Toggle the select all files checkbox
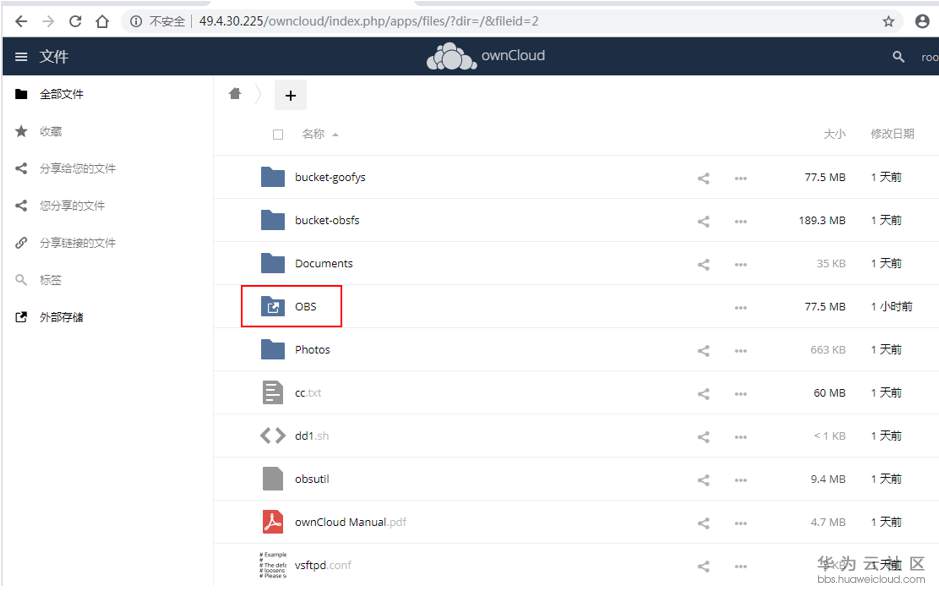This screenshot has height=594, width=939. (x=278, y=135)
